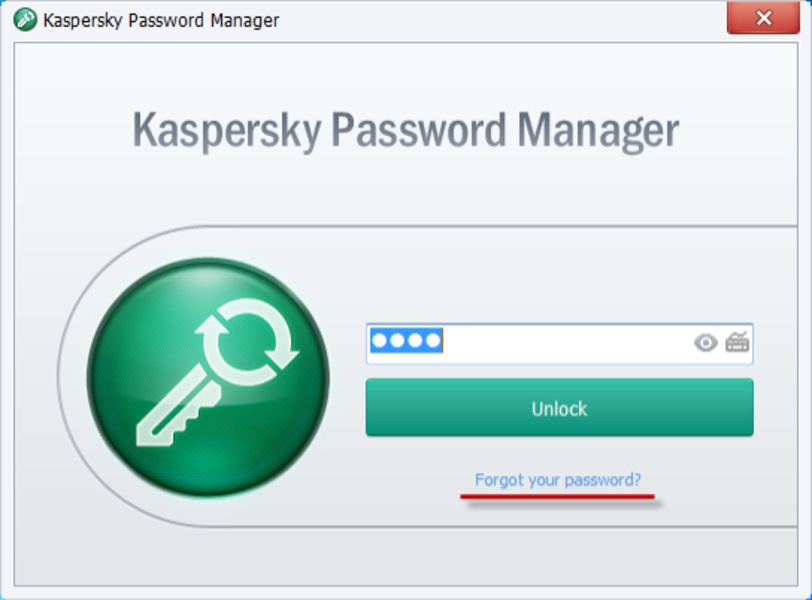The height and width of the screenshot is (600, 812).
Task: Click the large "Kaspersky Password Manager" heading
Action: (x=406, y=131)
